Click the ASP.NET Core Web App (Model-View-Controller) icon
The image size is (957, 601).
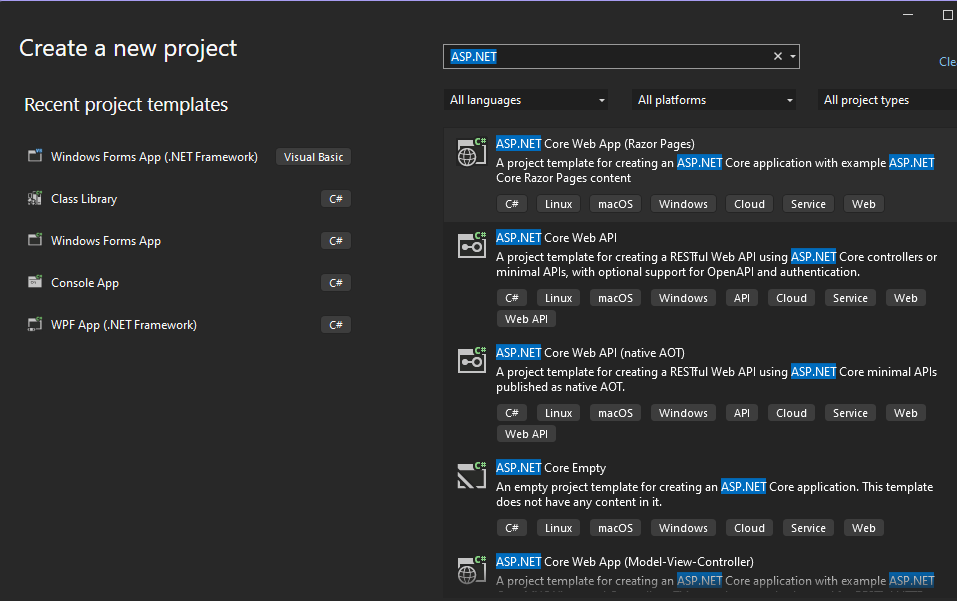tap(472, 570)
